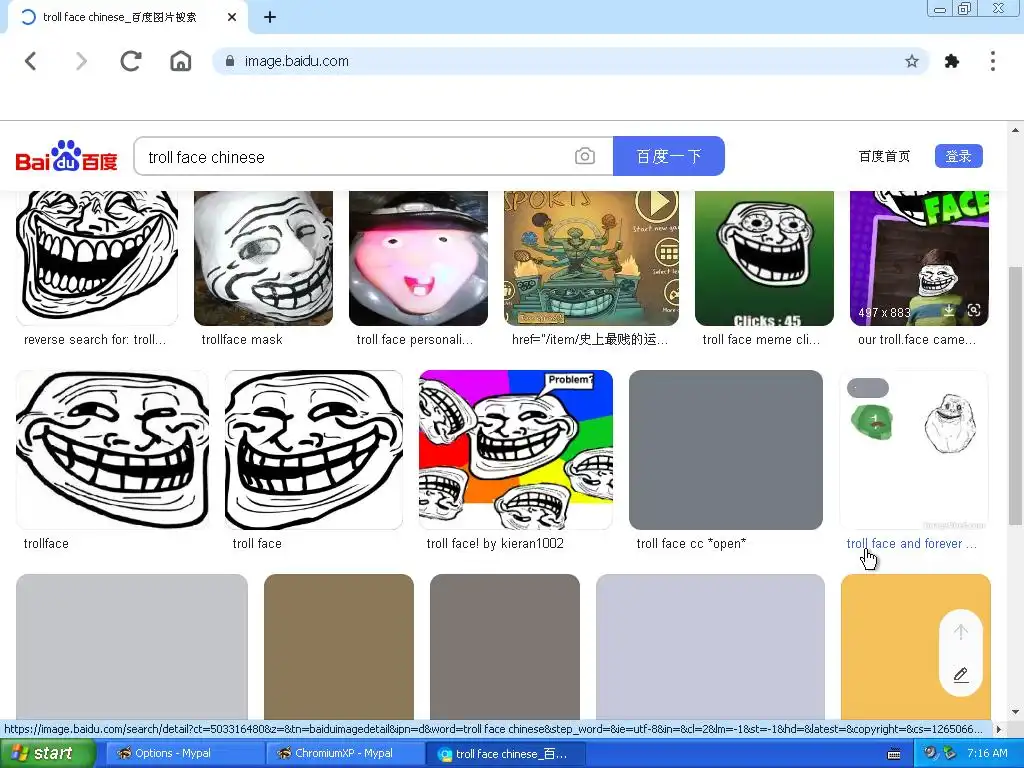Click the browser forward arrow
The width and height of the screenshot is (1024, 768).
(x=81, y=61)
